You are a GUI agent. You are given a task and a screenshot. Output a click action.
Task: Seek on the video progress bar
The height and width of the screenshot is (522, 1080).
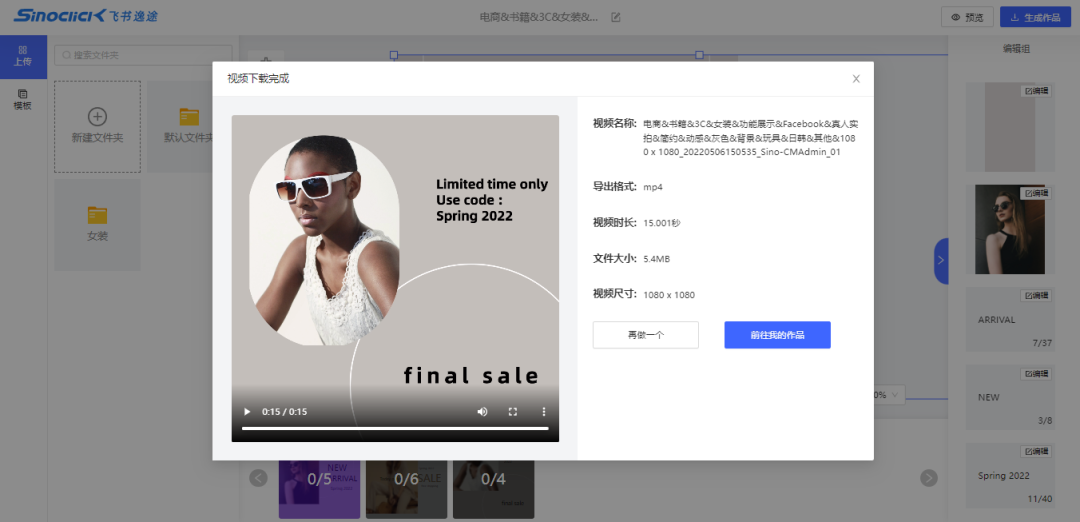(x=395, y=428)
